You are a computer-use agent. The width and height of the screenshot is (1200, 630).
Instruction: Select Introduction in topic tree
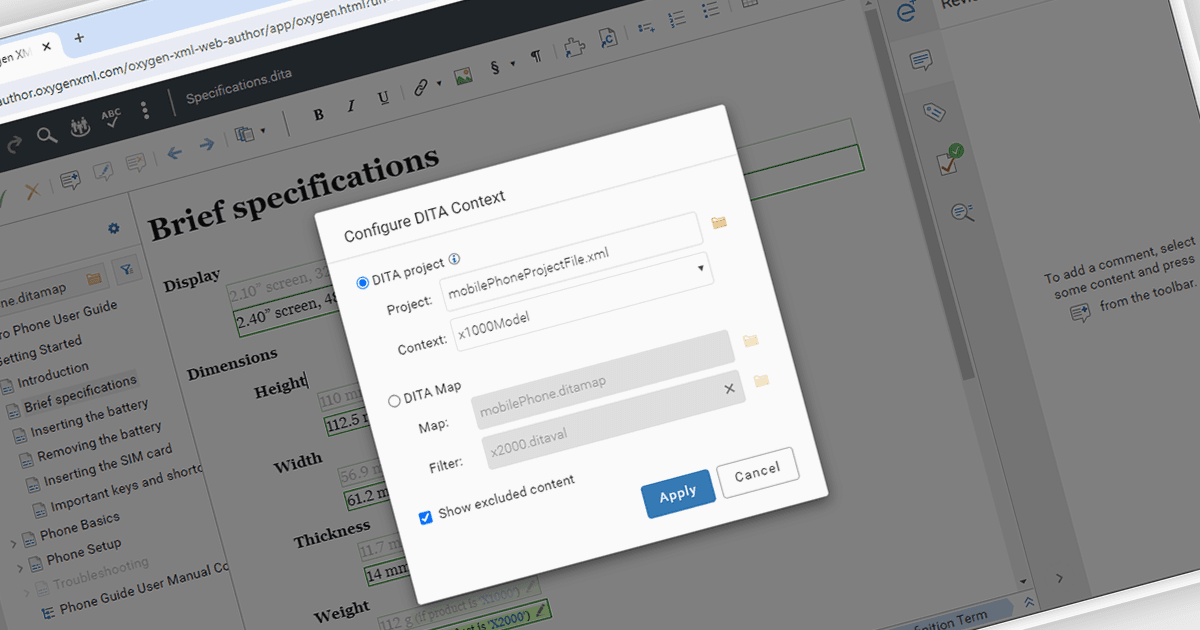[x=53, y=373]
